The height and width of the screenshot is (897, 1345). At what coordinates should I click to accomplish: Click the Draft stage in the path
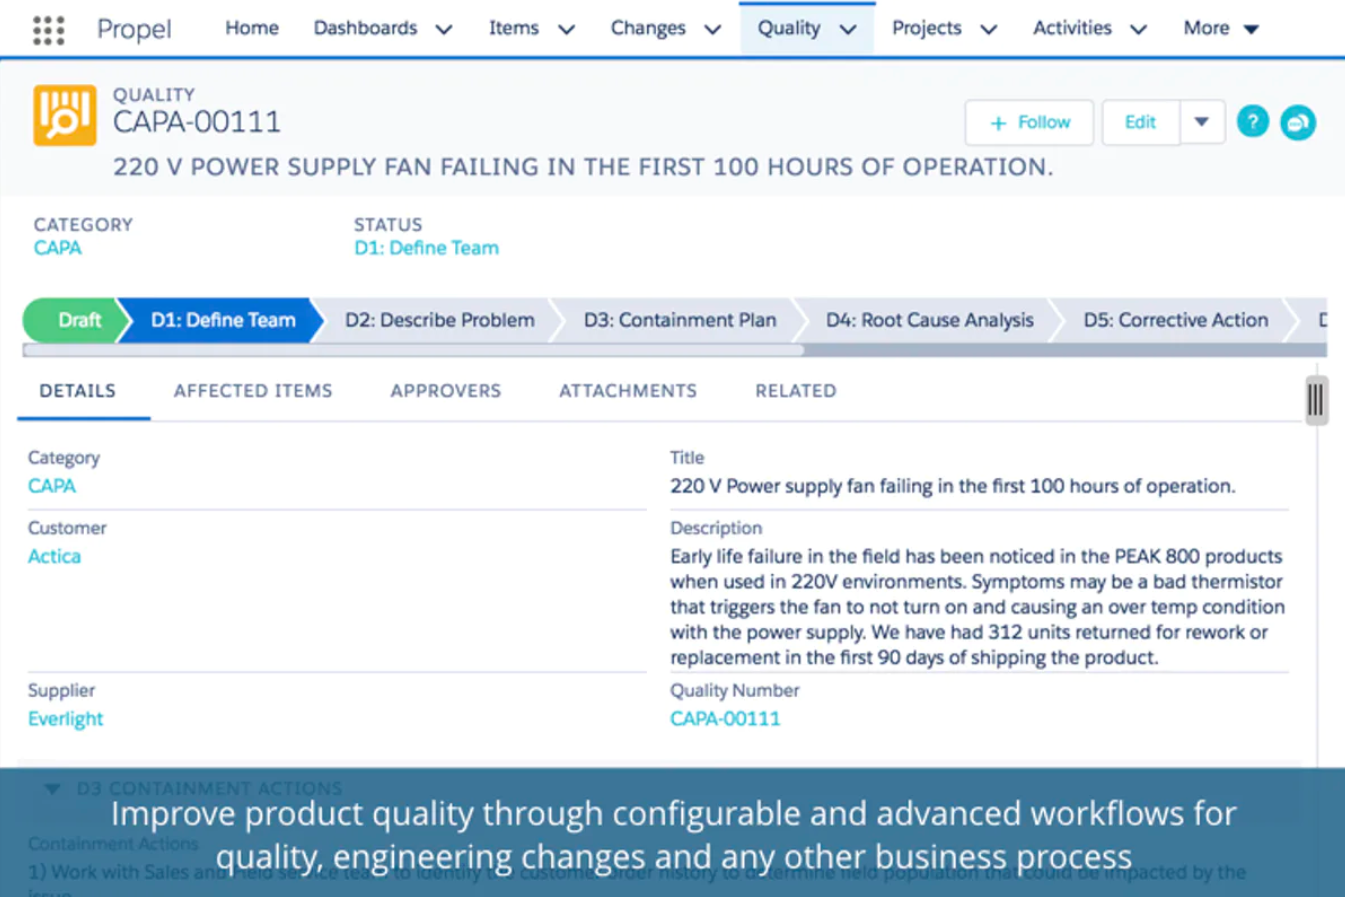(x=75, y=320)
